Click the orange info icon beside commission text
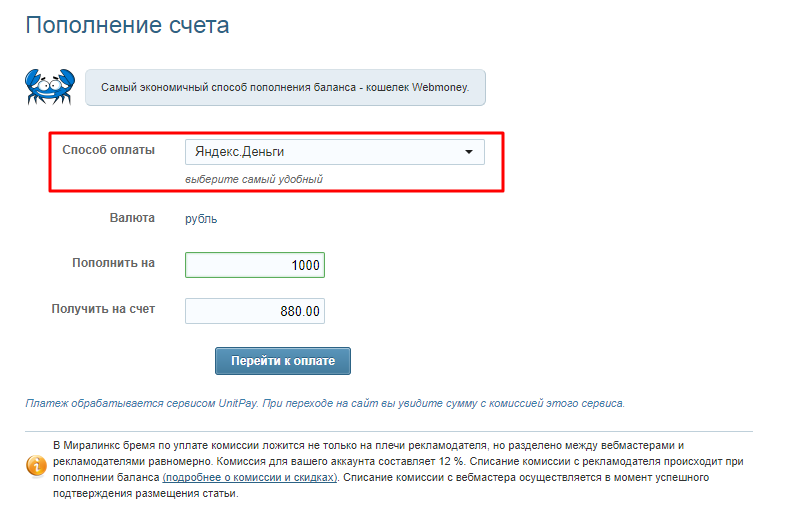Screen dimensions: 799x519 (36, 465)
